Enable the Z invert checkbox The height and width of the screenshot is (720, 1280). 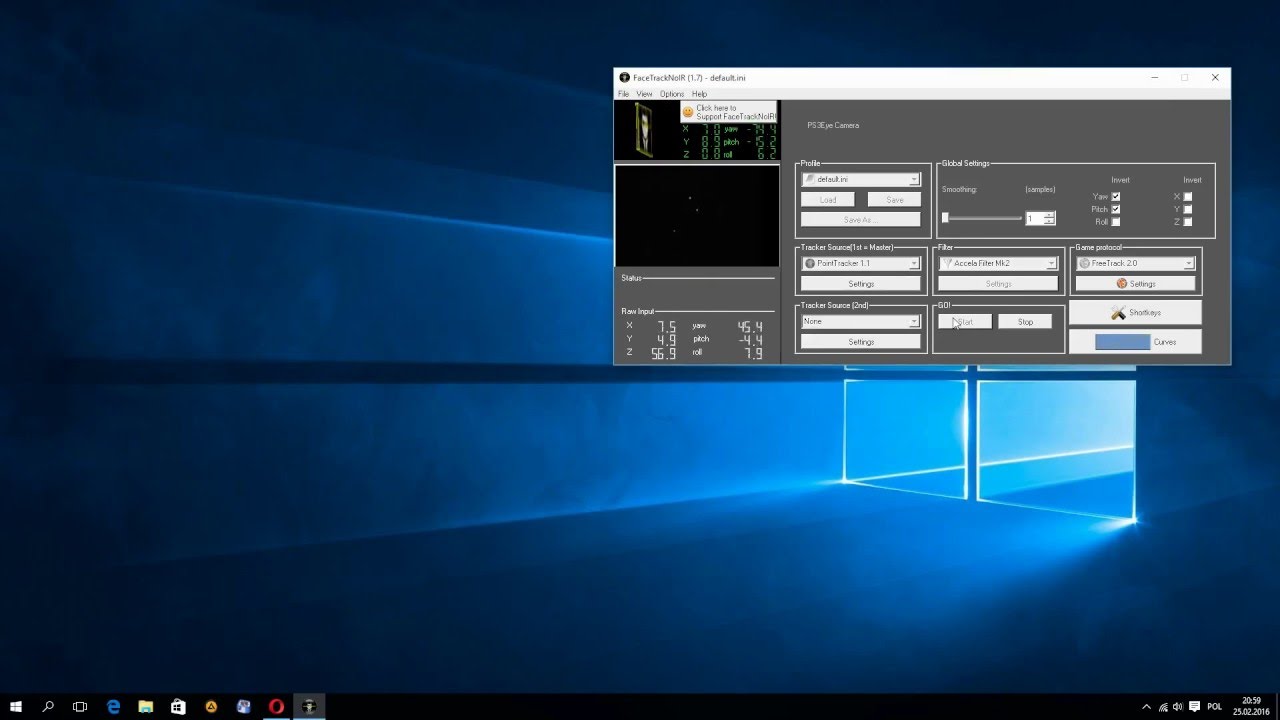[x=1188, y=222]
